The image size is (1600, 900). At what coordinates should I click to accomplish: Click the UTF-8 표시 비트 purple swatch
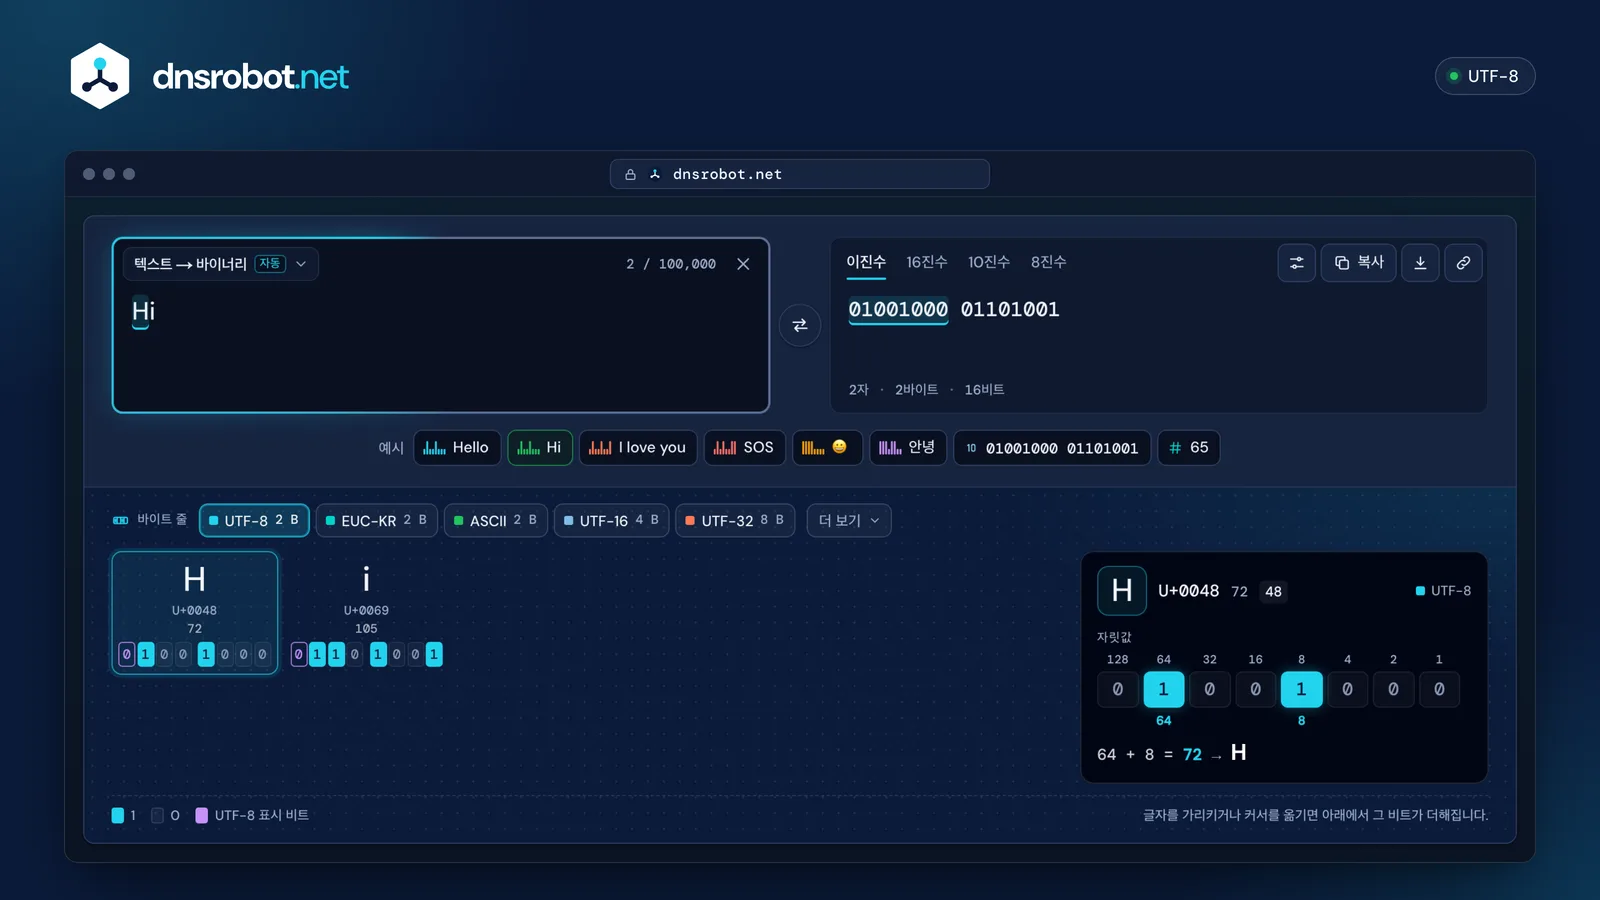(x=201, y=815)
